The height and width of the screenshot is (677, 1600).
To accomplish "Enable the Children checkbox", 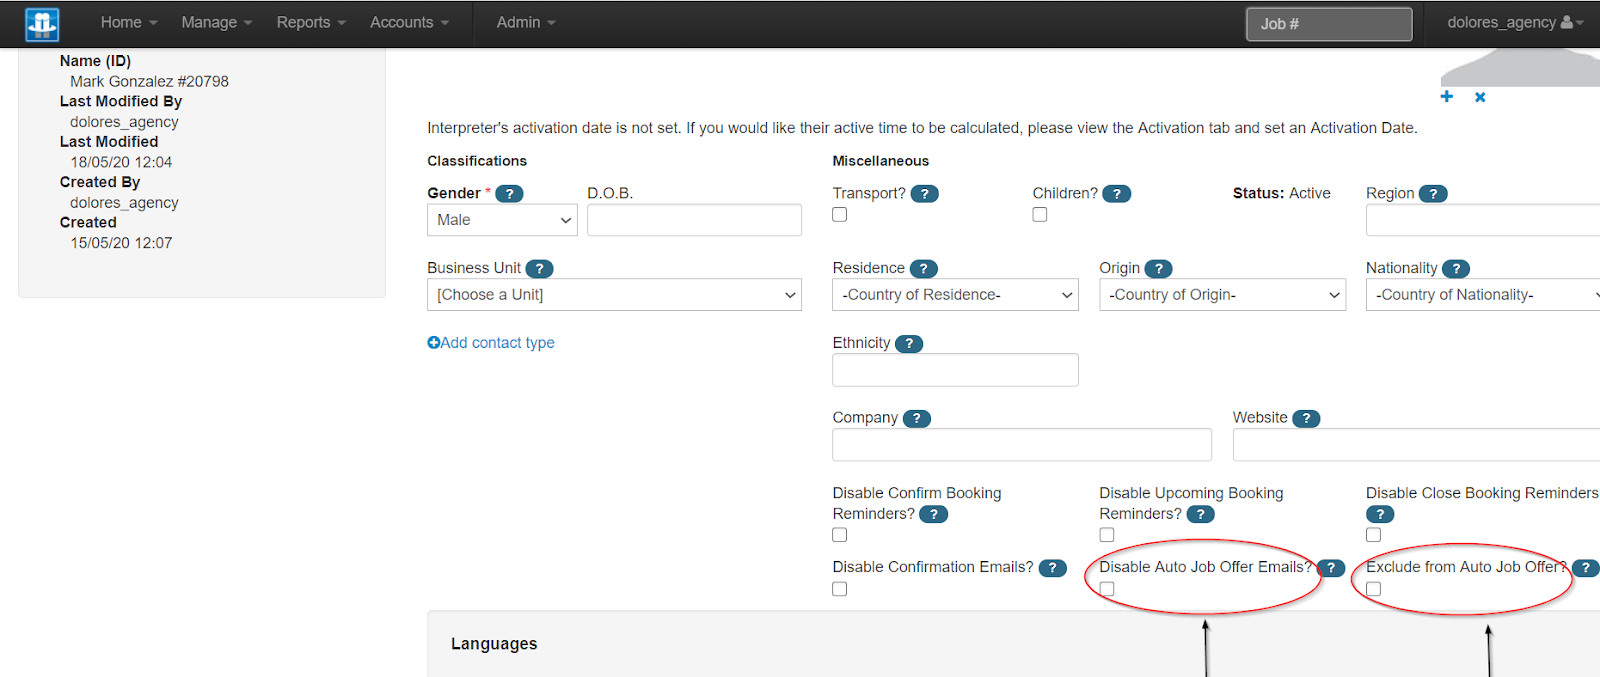I will point(1040,215).
